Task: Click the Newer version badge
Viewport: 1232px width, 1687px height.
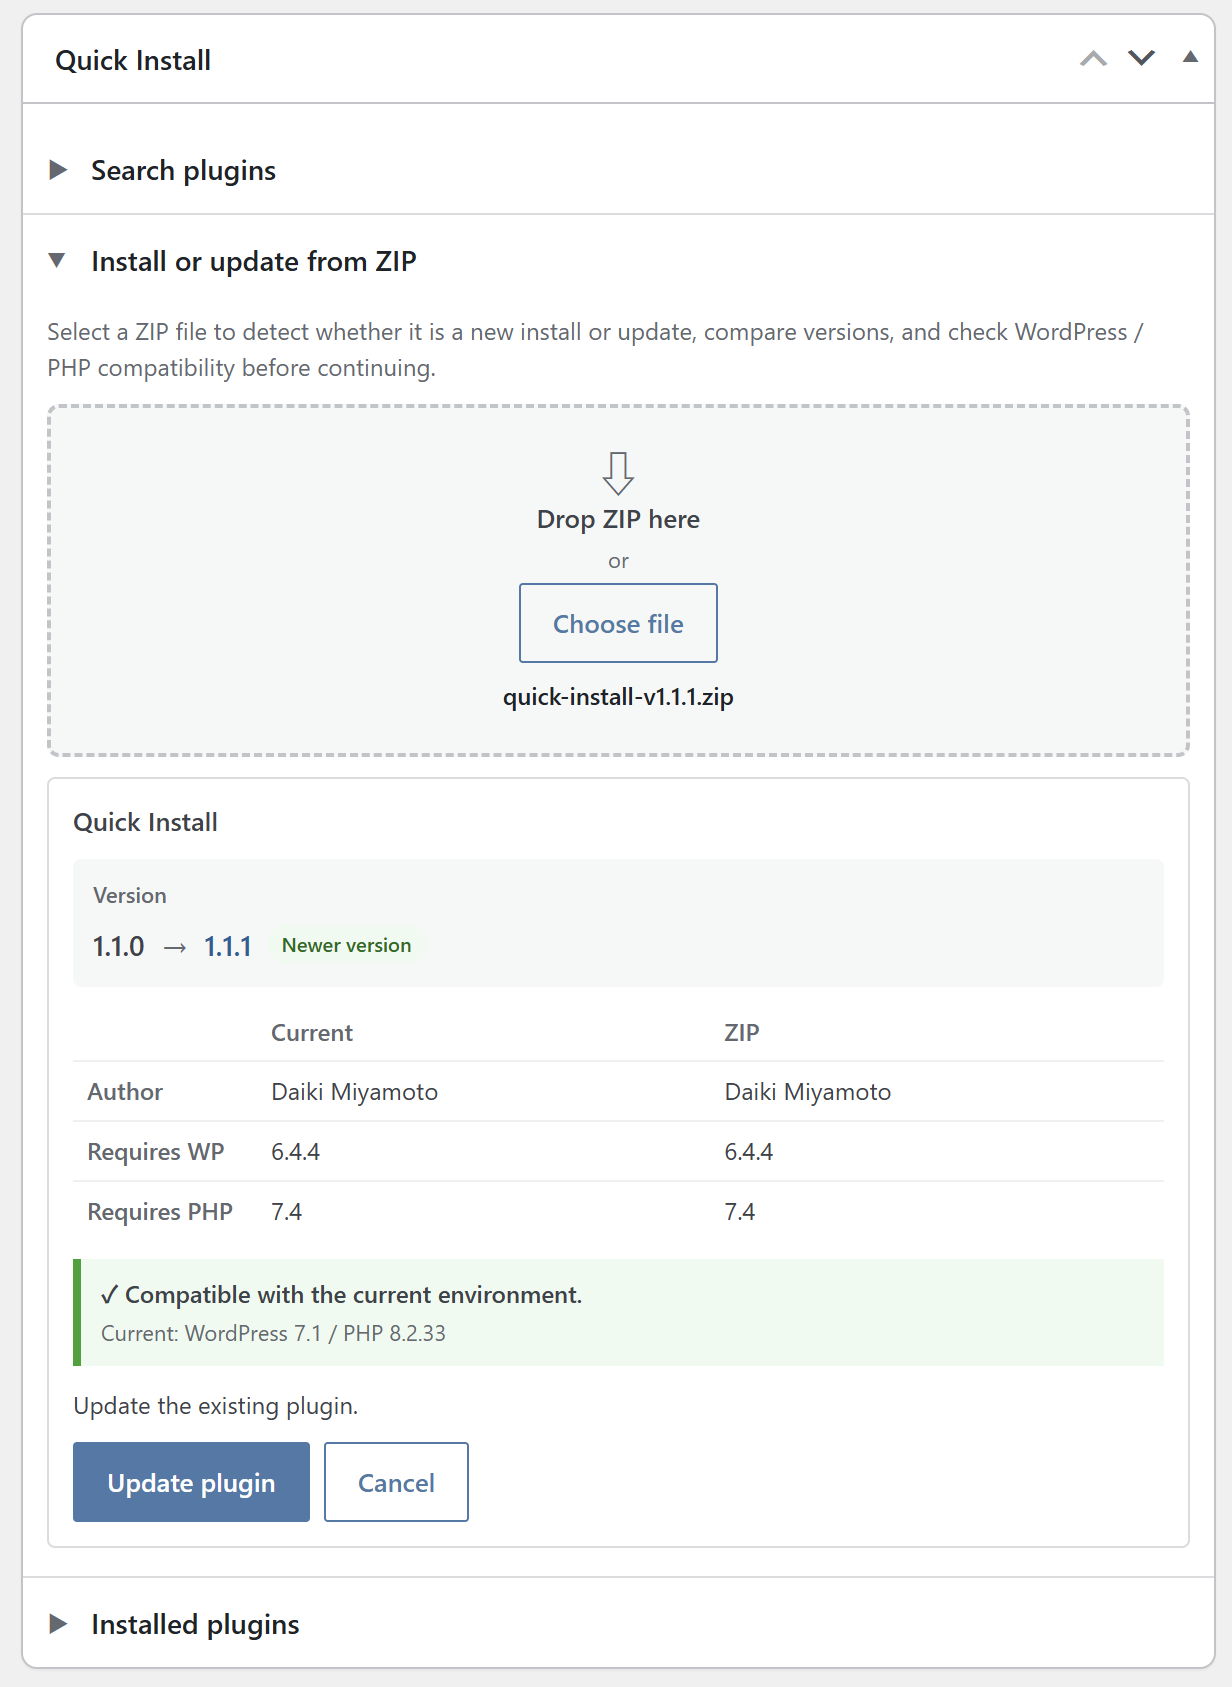Action: pos(346,945)
